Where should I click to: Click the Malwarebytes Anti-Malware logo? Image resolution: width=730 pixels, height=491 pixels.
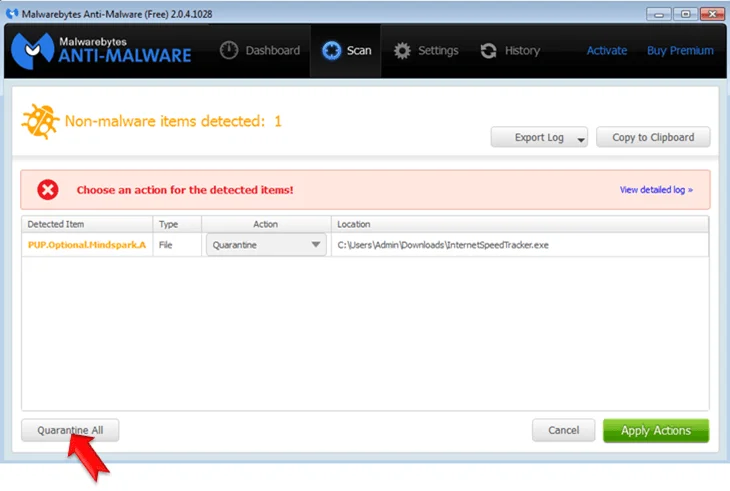click(x=101, y=50)
